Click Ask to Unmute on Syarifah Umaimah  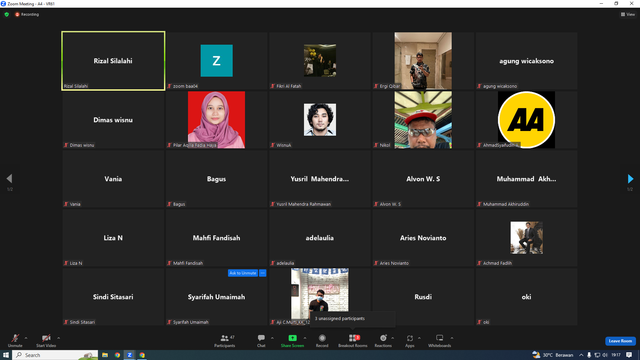point(242,273)
